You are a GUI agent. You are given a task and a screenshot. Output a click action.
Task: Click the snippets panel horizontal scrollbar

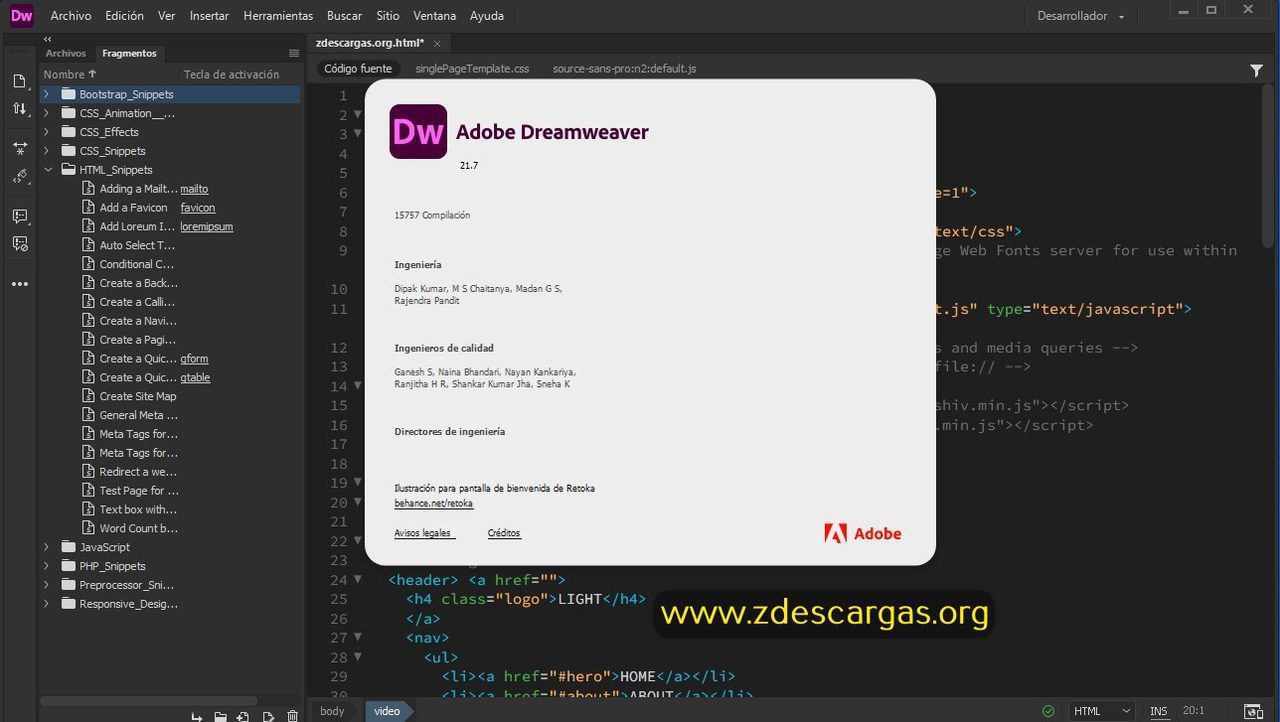[x=148, y=701]
